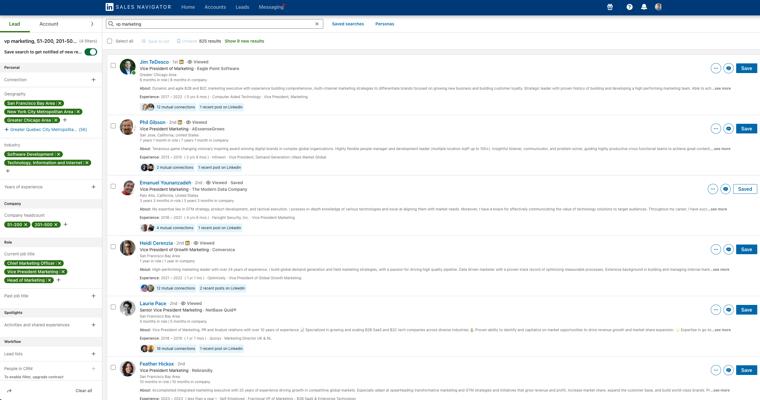Viewport: 760px width, 400px height.
Task: Expand the Connection filter
Action: click(x=94, y=80)
